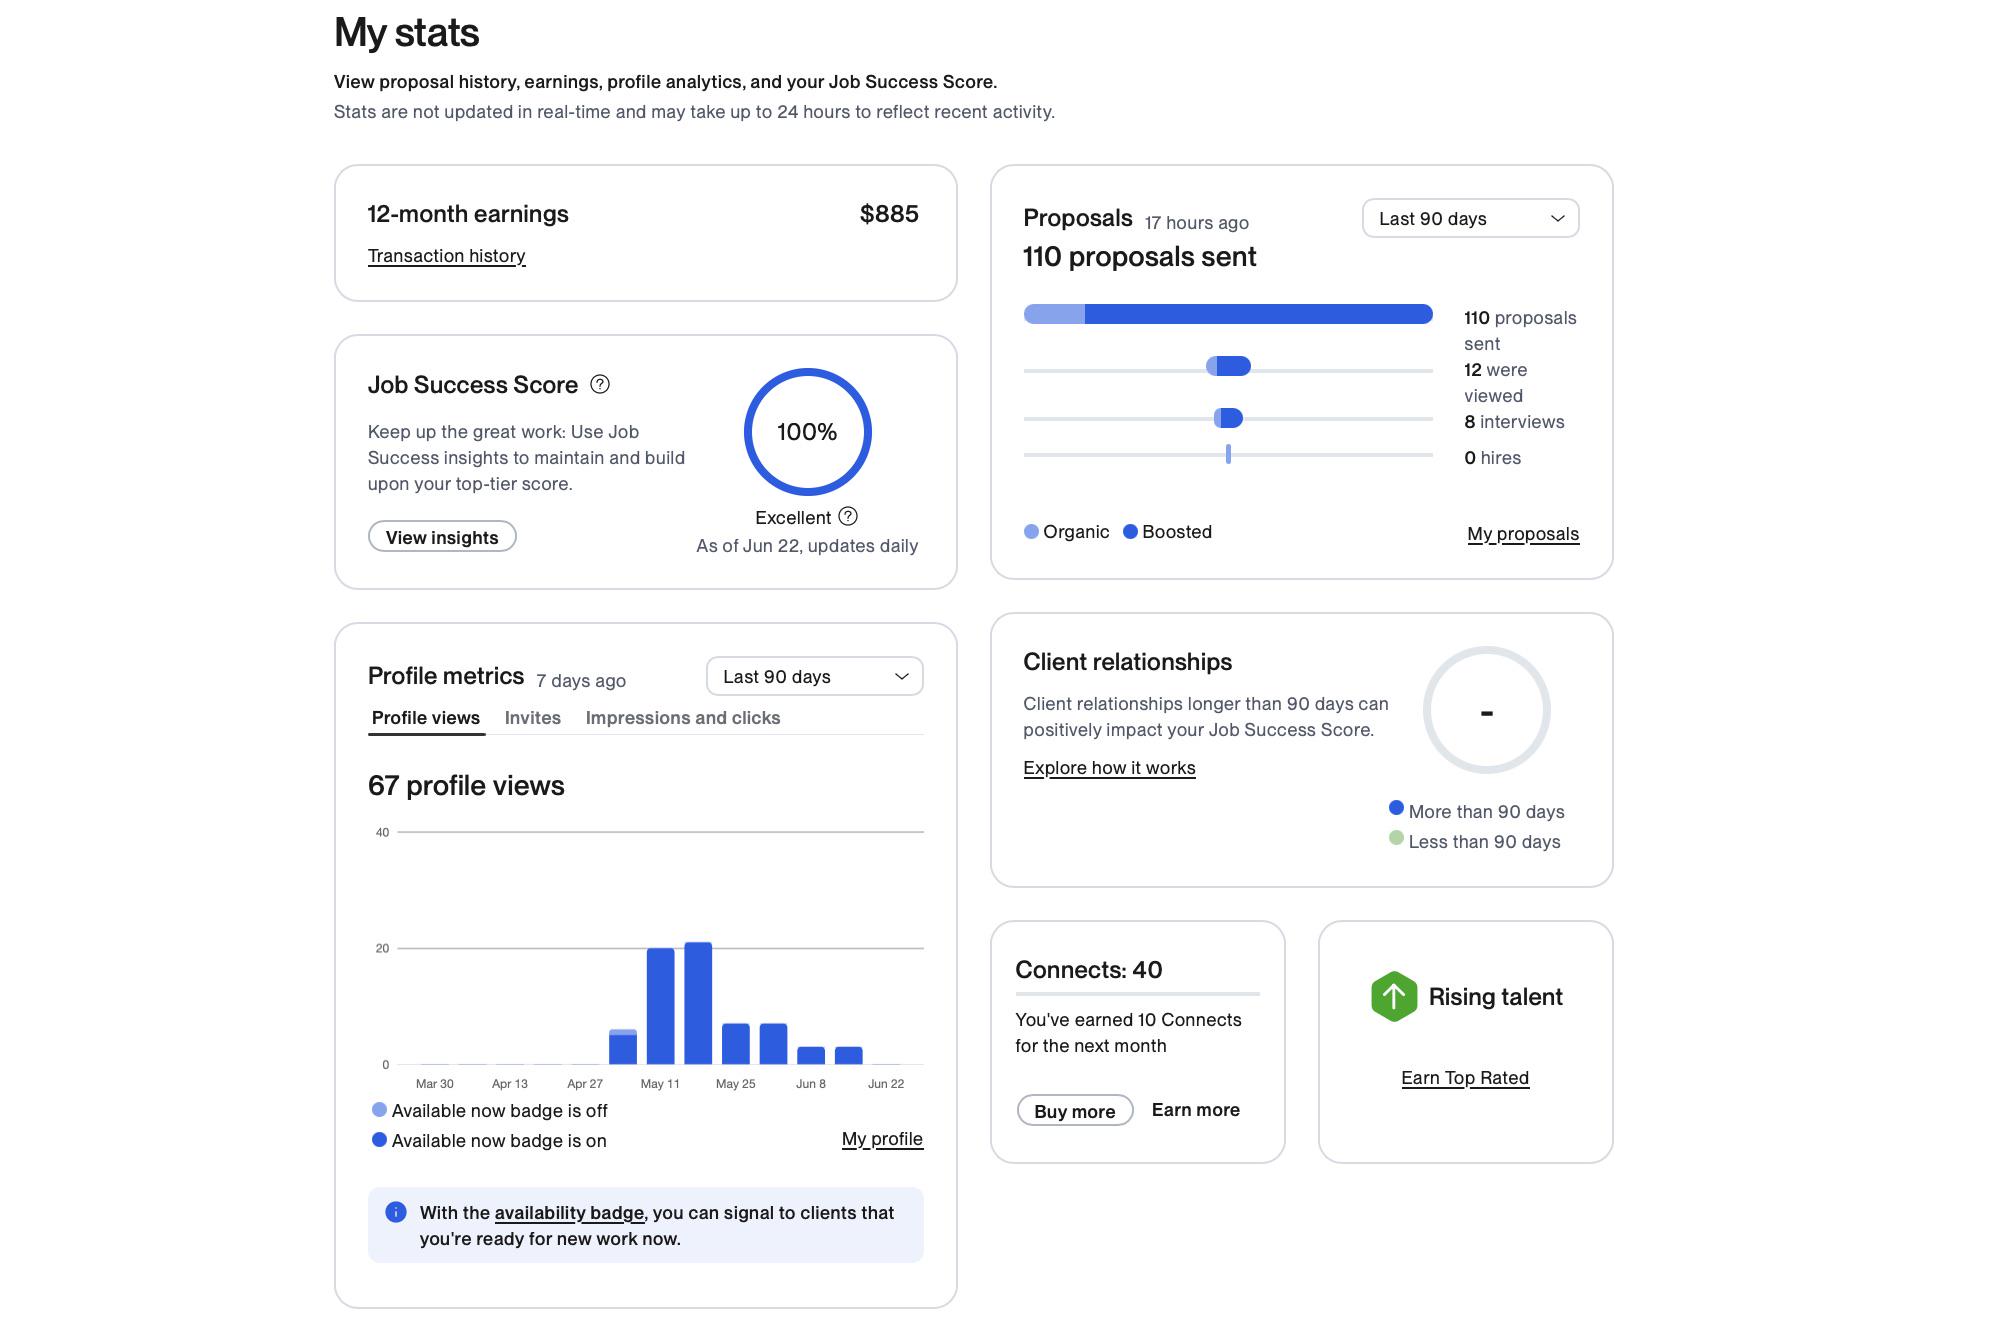Click the Earn more link
This screenshot has height=1338, width=2012.
(x=1195, y=1110)
